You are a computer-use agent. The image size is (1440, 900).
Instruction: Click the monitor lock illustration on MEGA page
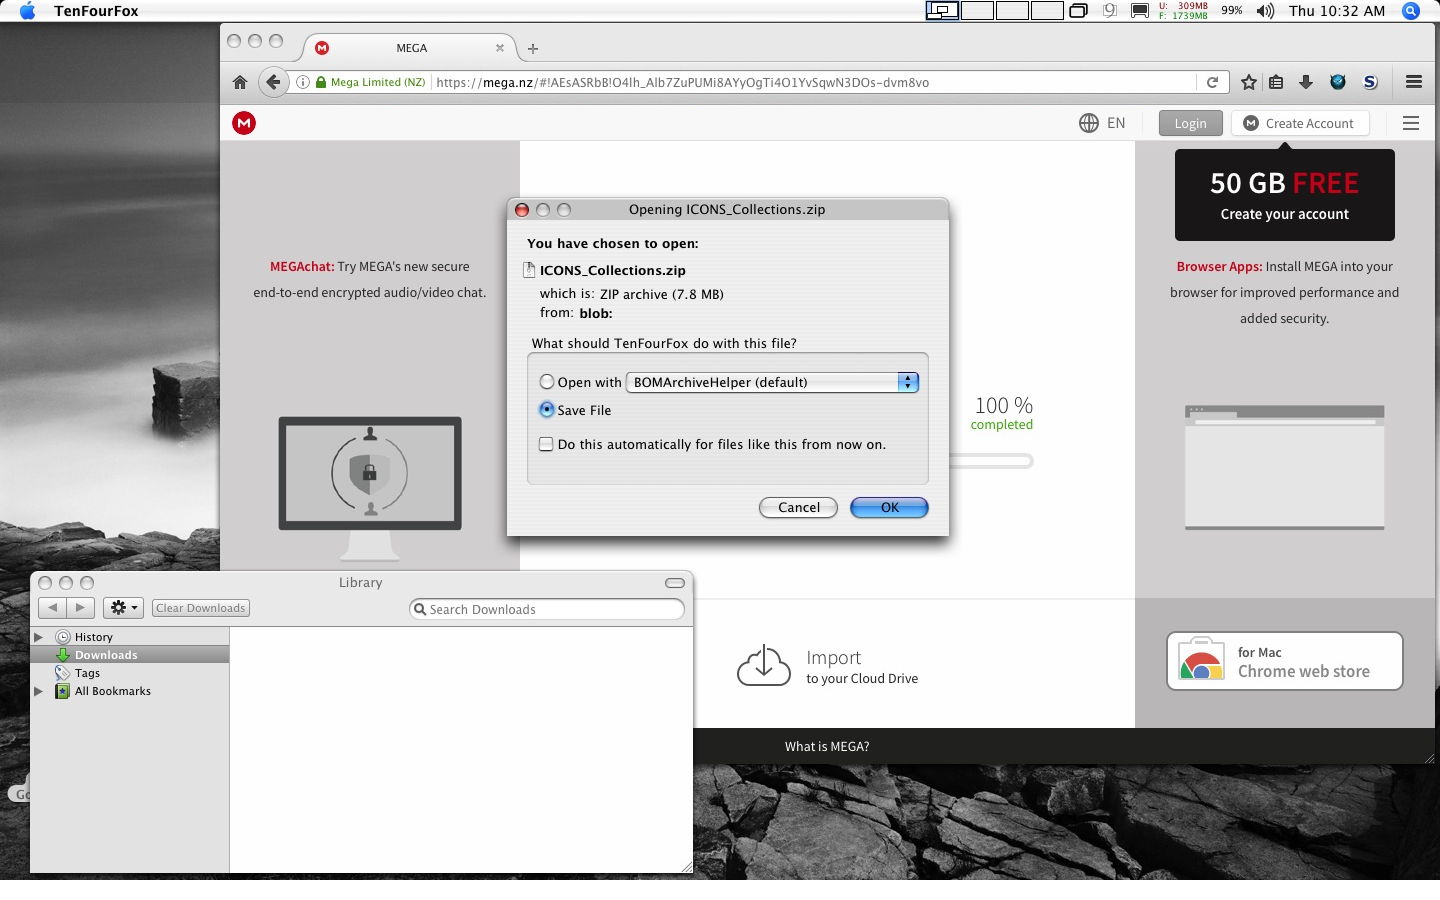[x=370, y=488]
